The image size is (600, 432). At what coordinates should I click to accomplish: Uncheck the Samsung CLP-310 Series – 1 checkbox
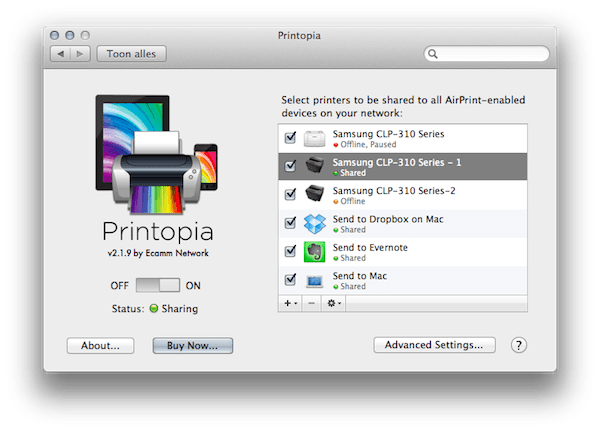(x=290, y=166)
